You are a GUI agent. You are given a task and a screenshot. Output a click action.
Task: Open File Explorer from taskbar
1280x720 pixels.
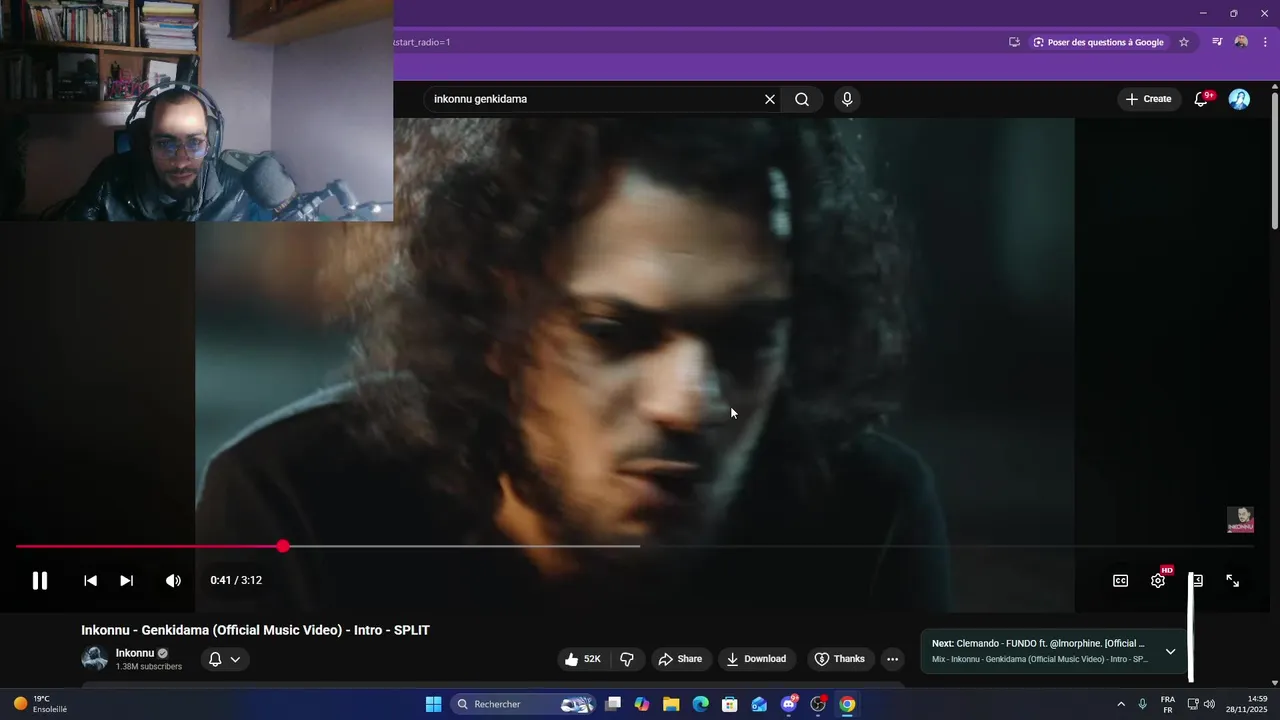[671, 704]
